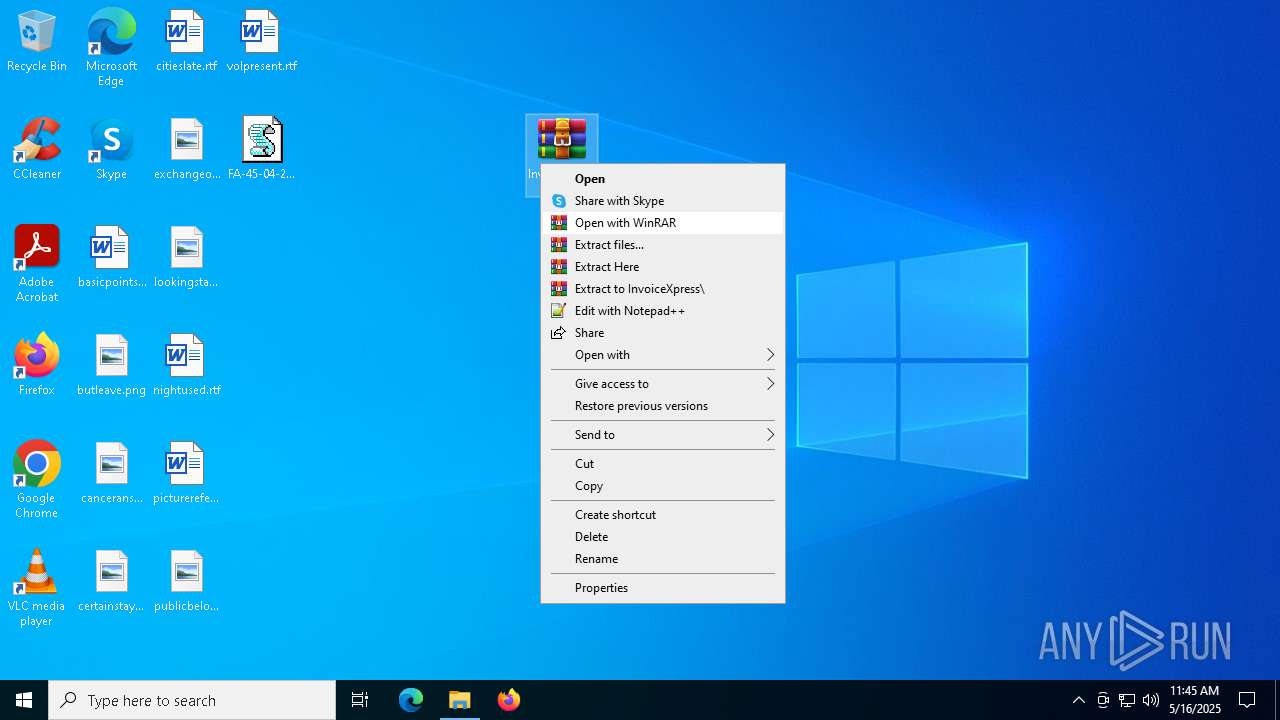Expand the Give access to submenu

point(663,384)
